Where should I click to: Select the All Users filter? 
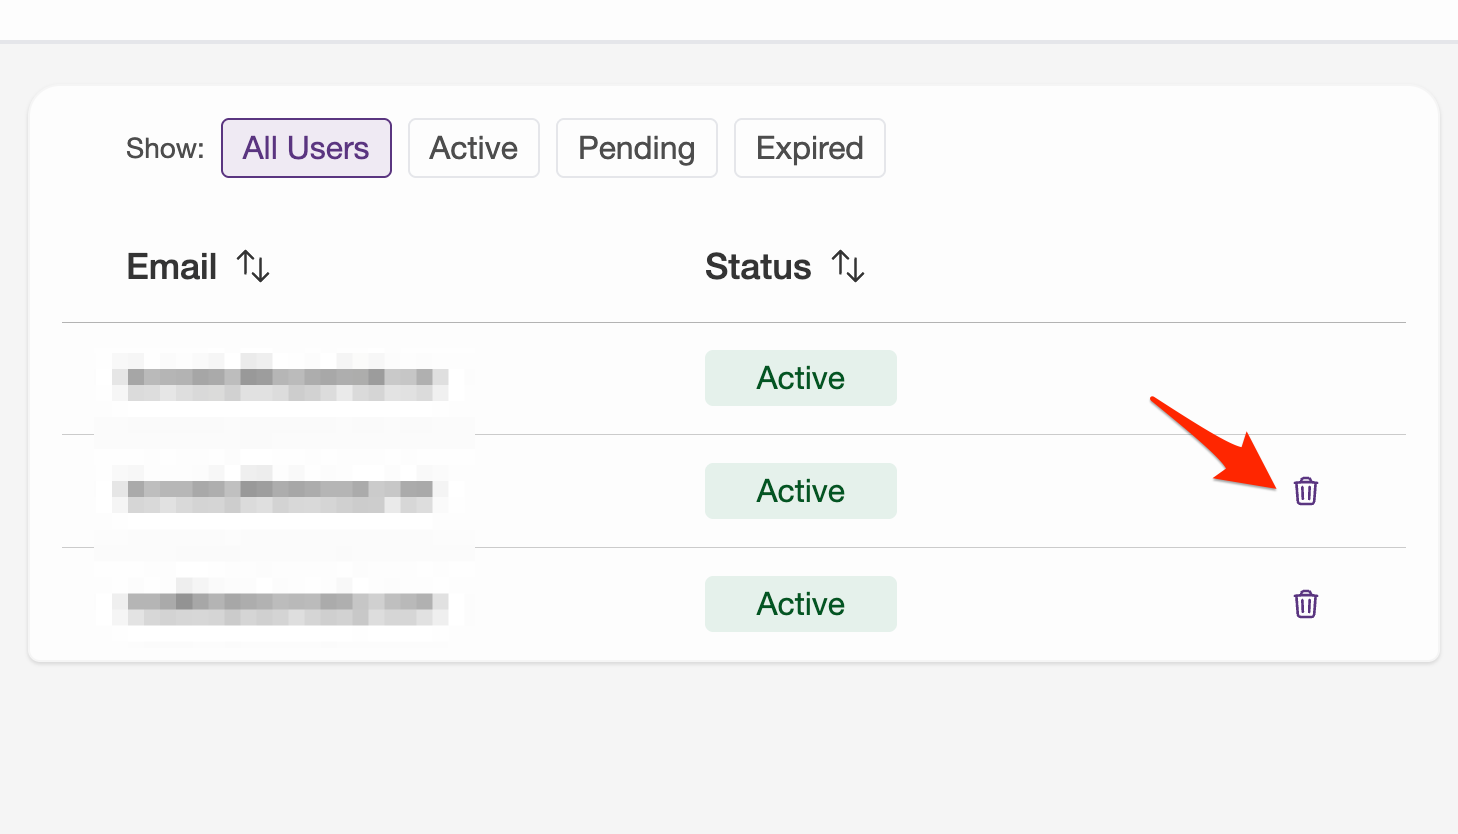tap(306, 148)
